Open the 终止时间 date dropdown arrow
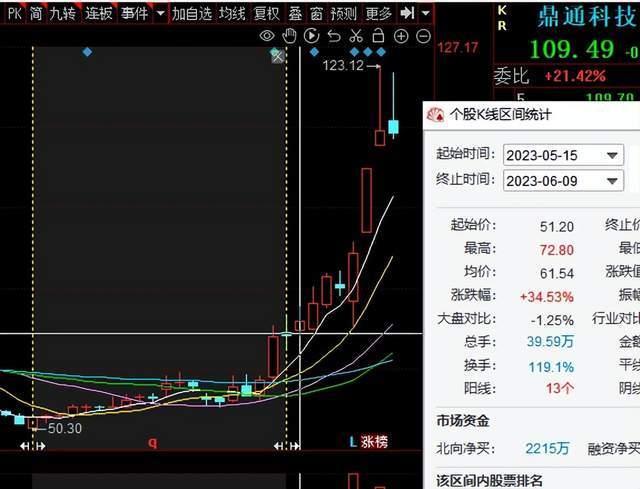 point(611,181)
